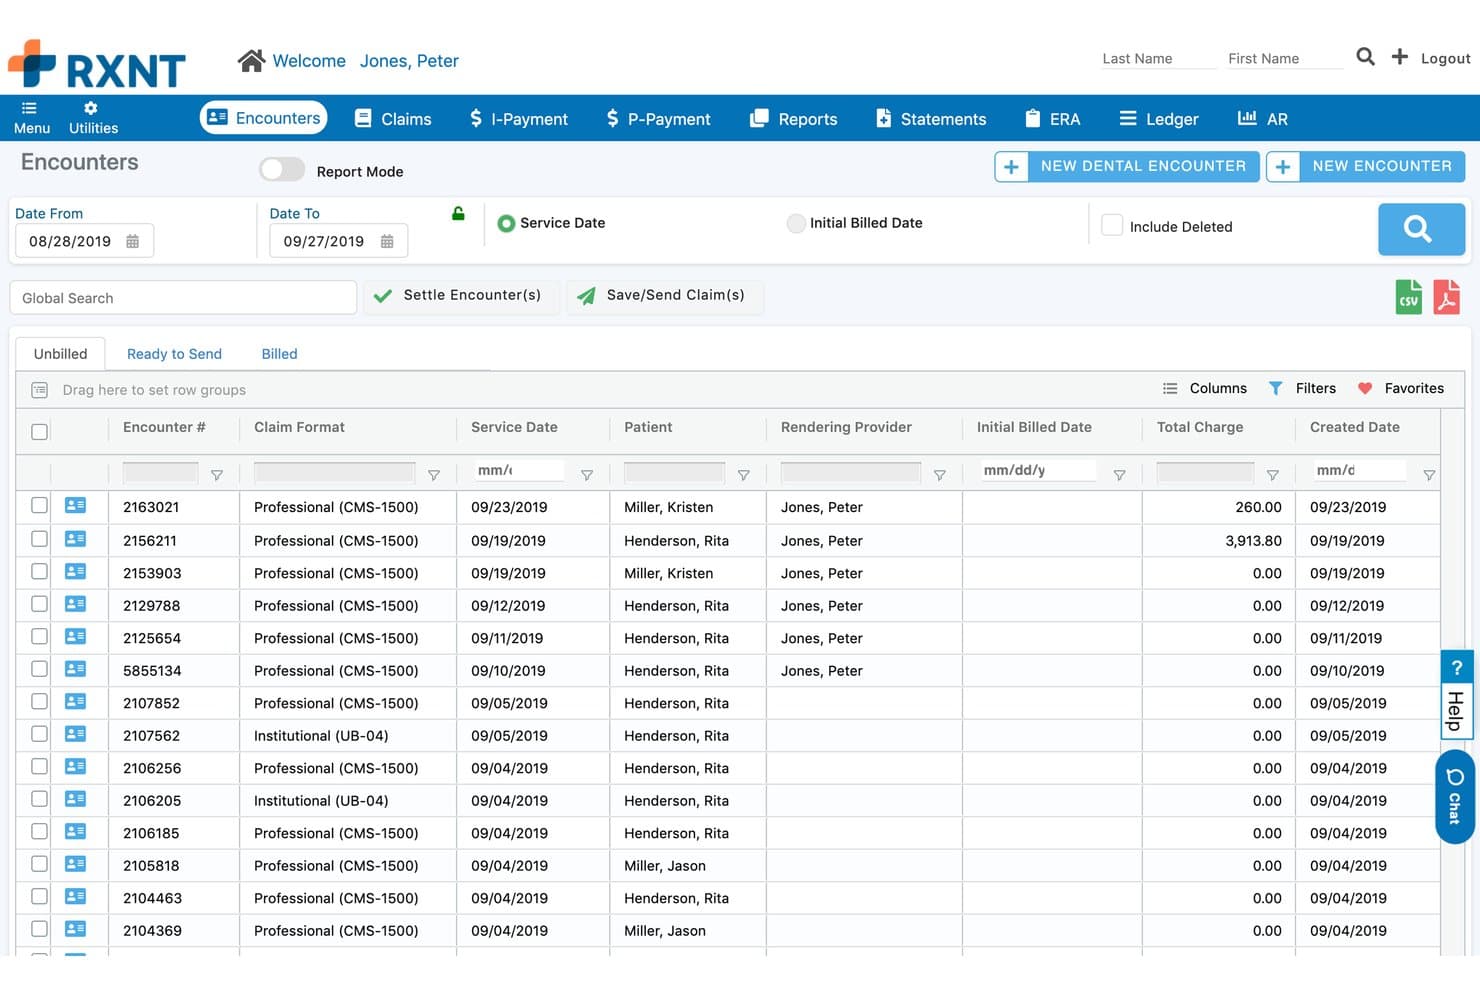Open the I-Payment menu
This screenshot has width=1480, height=987.
pos(519,119)
